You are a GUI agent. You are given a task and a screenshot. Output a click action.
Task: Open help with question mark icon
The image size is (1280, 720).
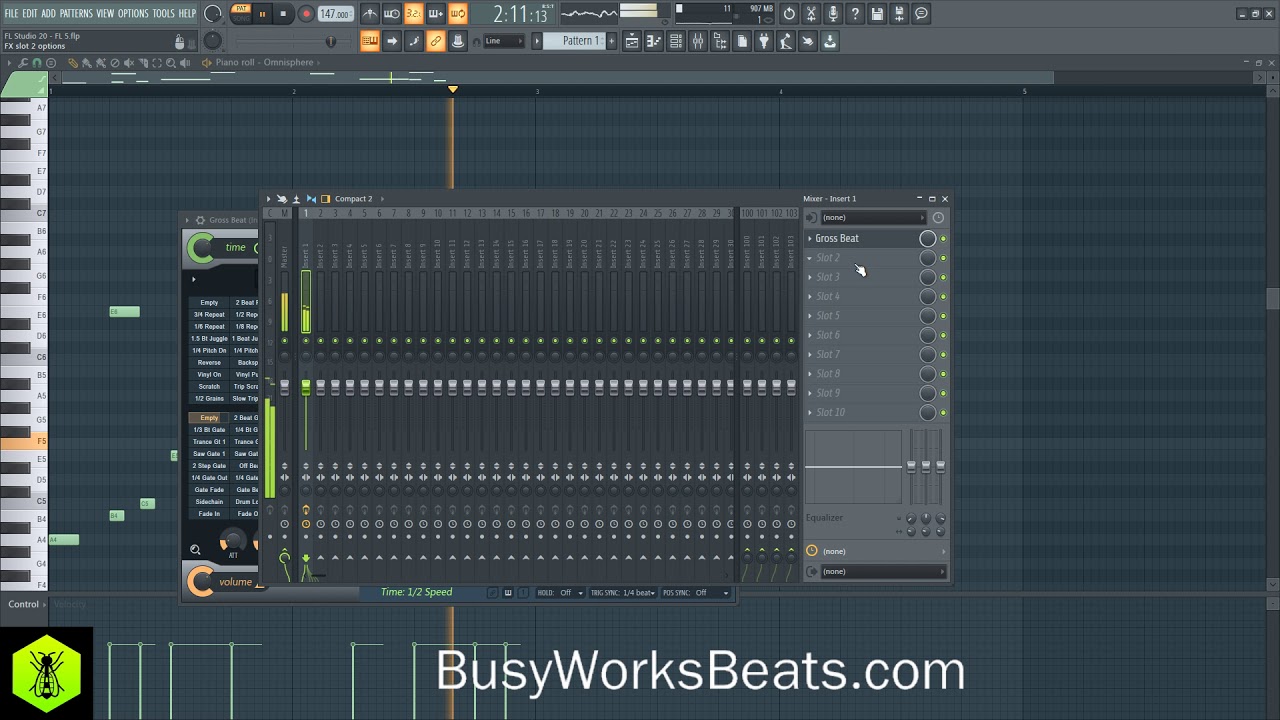tap(855, 14)
